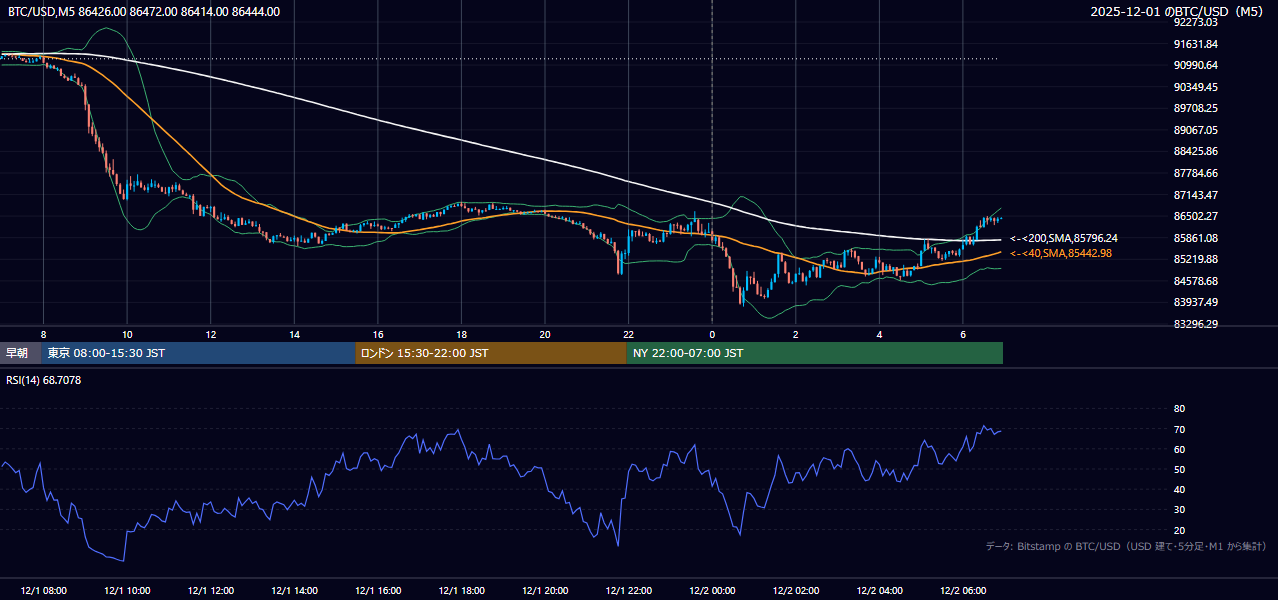Select the 40 SMA label 85442.98

click(1061, 253)
